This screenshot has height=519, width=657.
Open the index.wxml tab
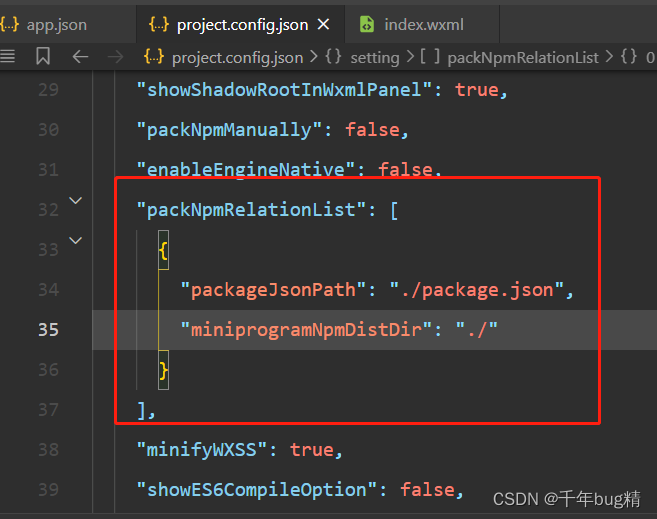pyautogui.click(x=424, y=25)
